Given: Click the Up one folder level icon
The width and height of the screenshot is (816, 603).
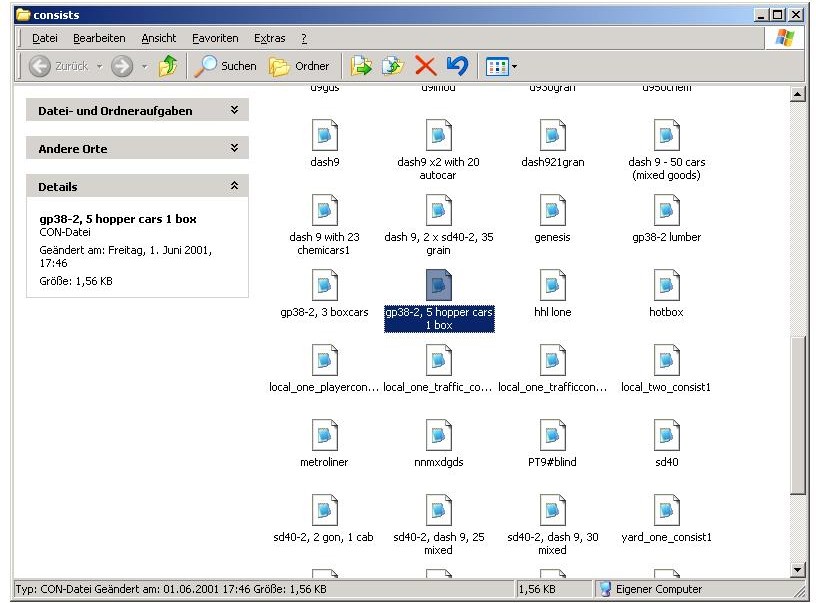Looking at the screenshot, I should pyautogui.click(x=168, y=66).
